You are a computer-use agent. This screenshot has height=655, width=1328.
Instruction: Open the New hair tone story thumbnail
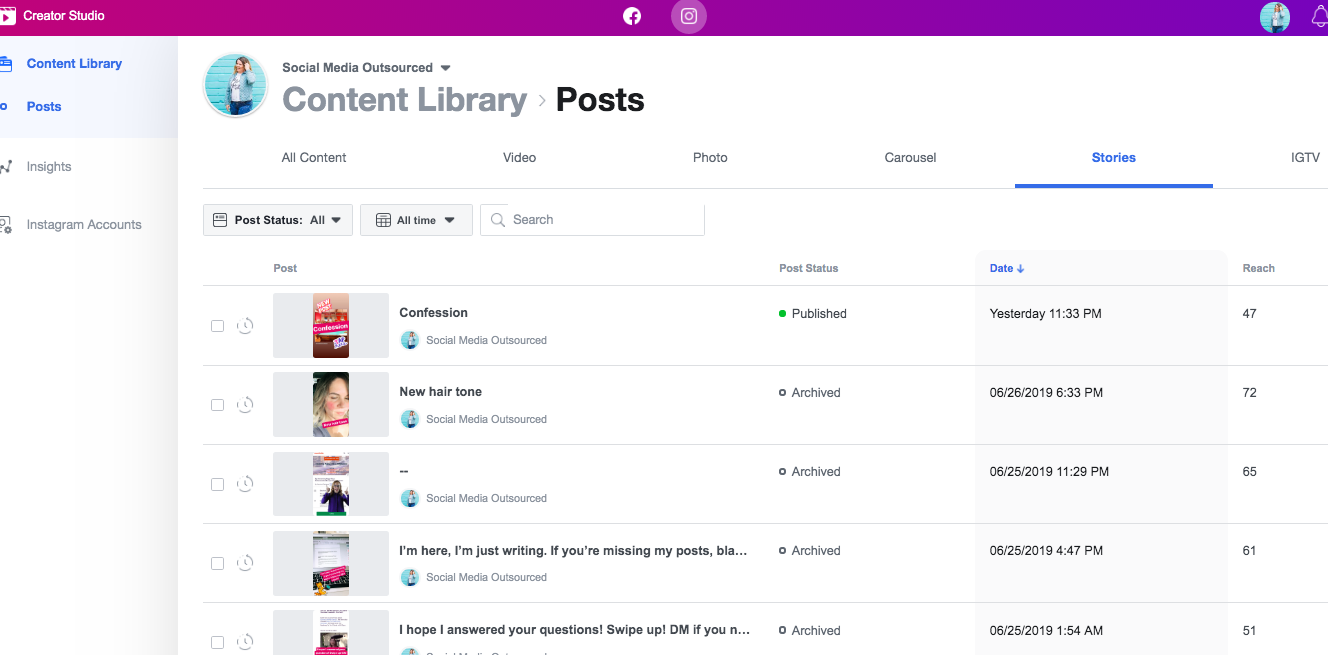click(331, 404)
